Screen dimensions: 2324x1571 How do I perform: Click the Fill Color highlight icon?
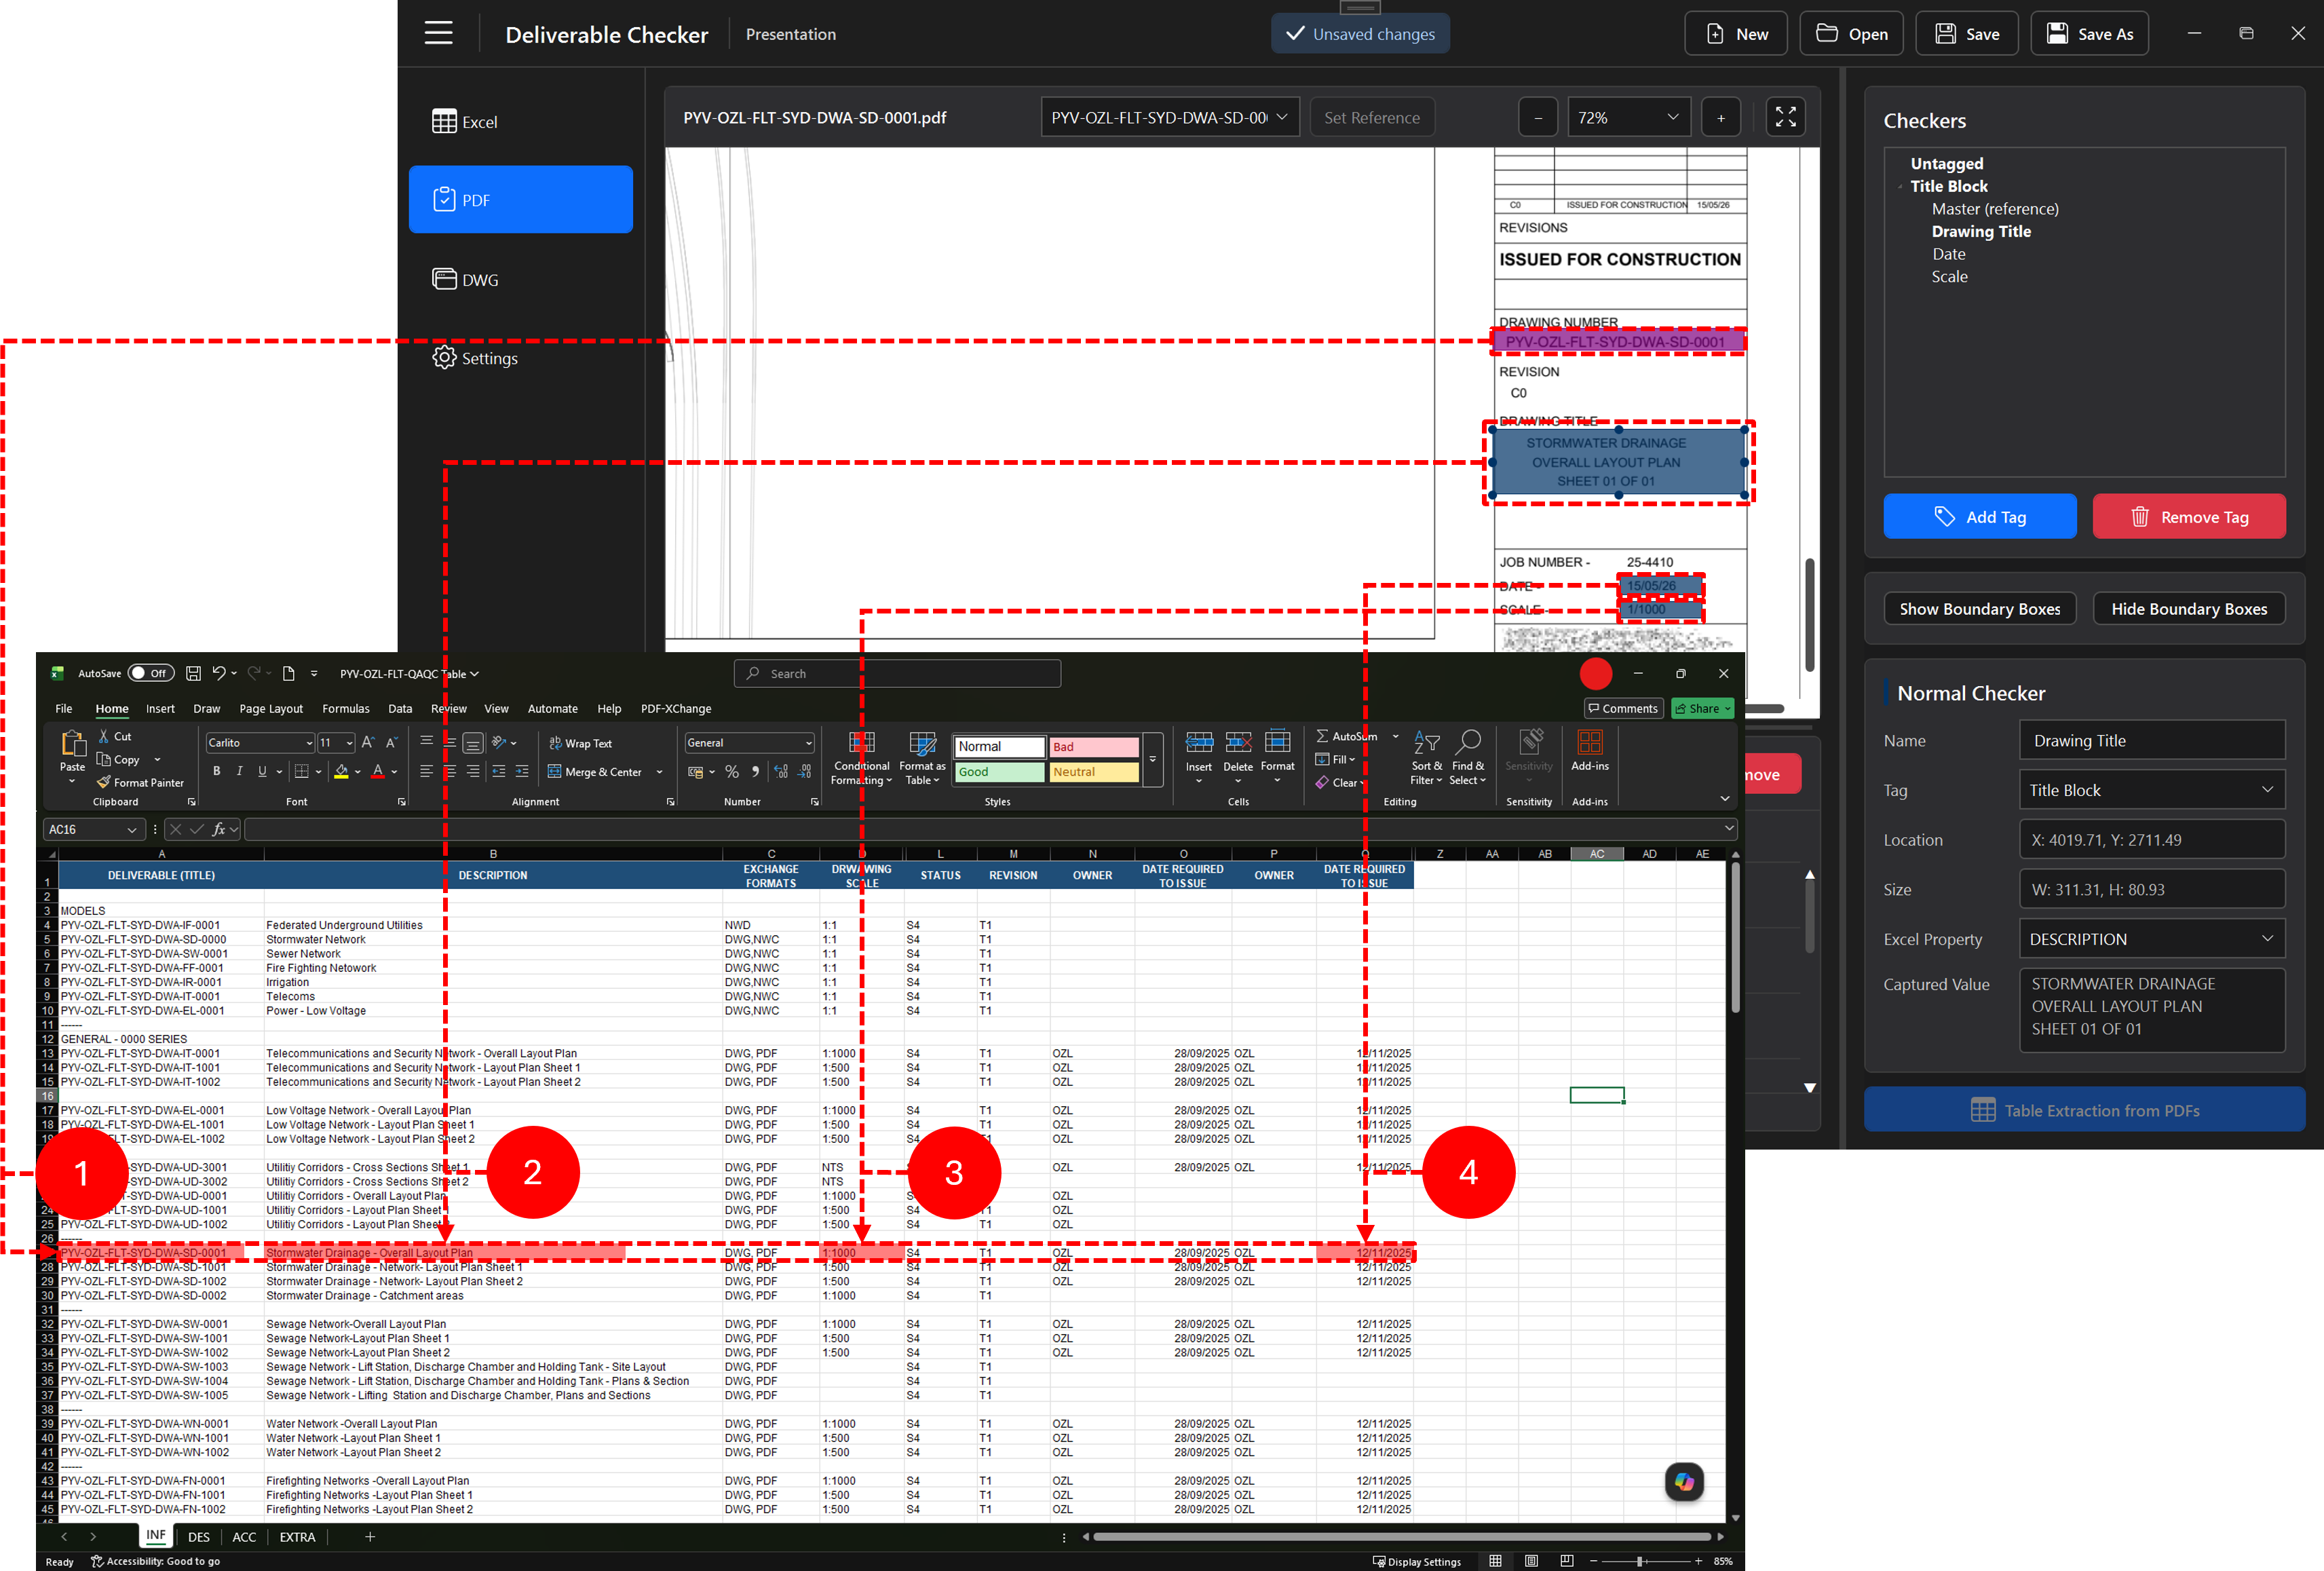pos(341,771)
